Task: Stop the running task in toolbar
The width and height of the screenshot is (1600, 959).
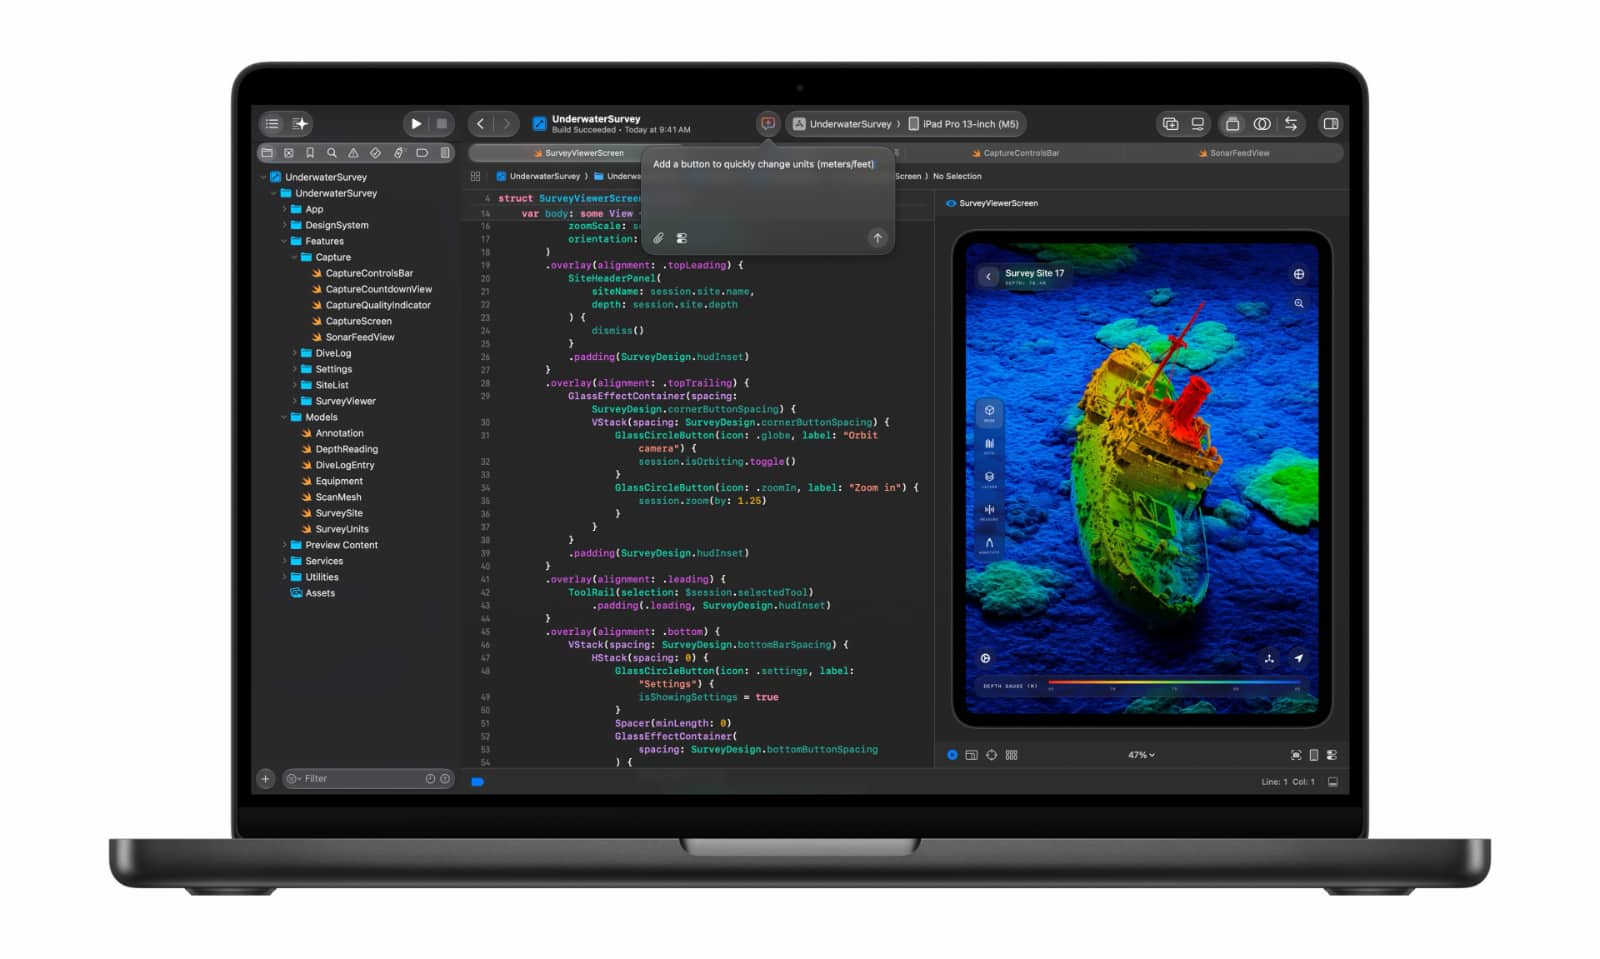Action: click(x=442, y=124)
